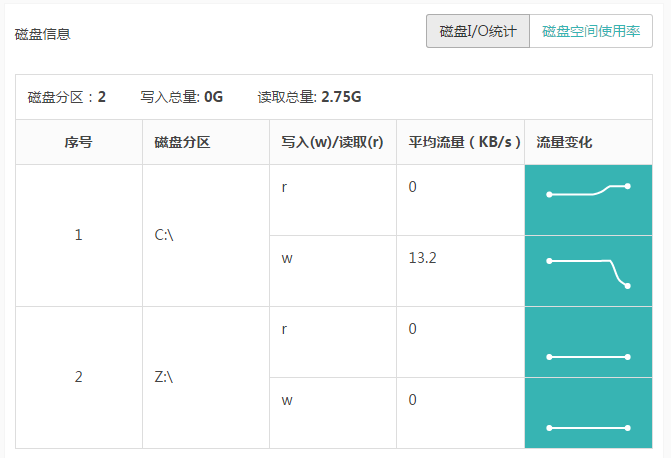
Task: Select the Z:\ write average value 0
Action: [413, 400]
